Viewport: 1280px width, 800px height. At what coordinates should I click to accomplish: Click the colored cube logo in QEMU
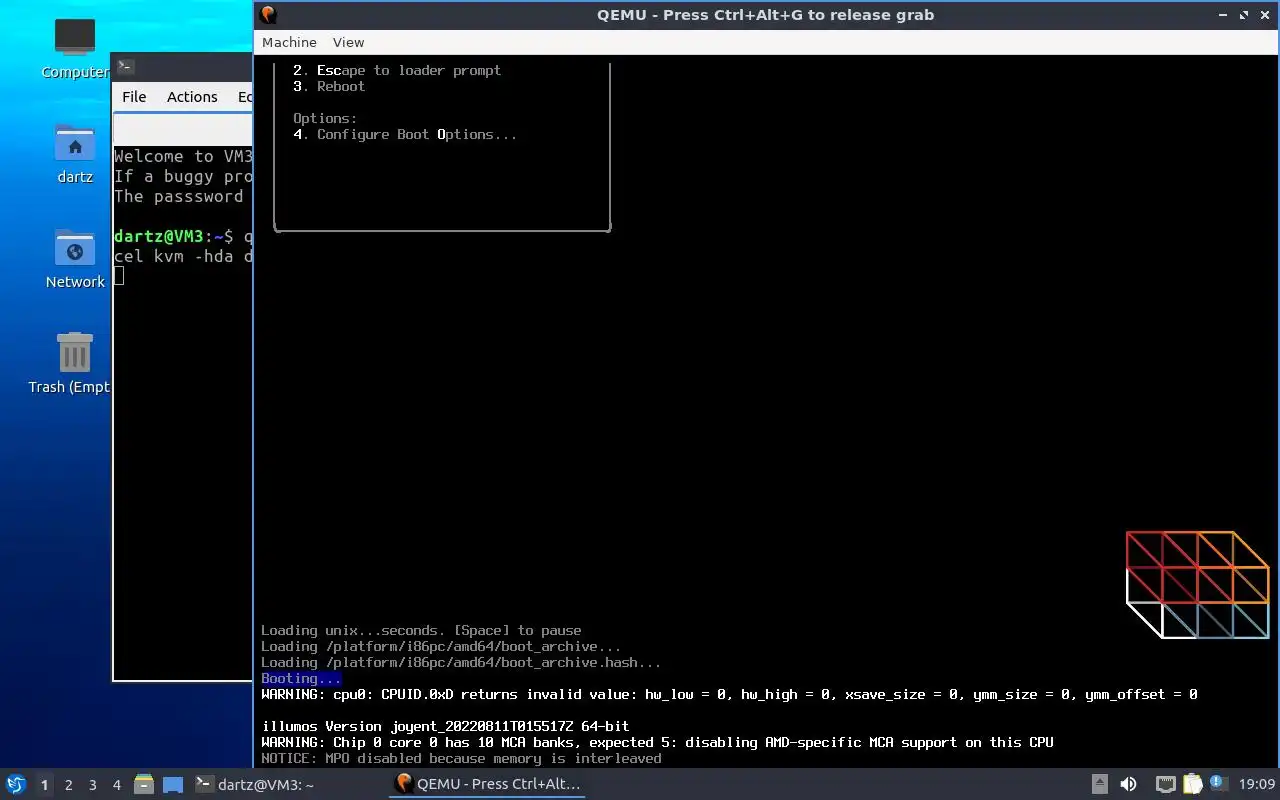pos(1198,585)
